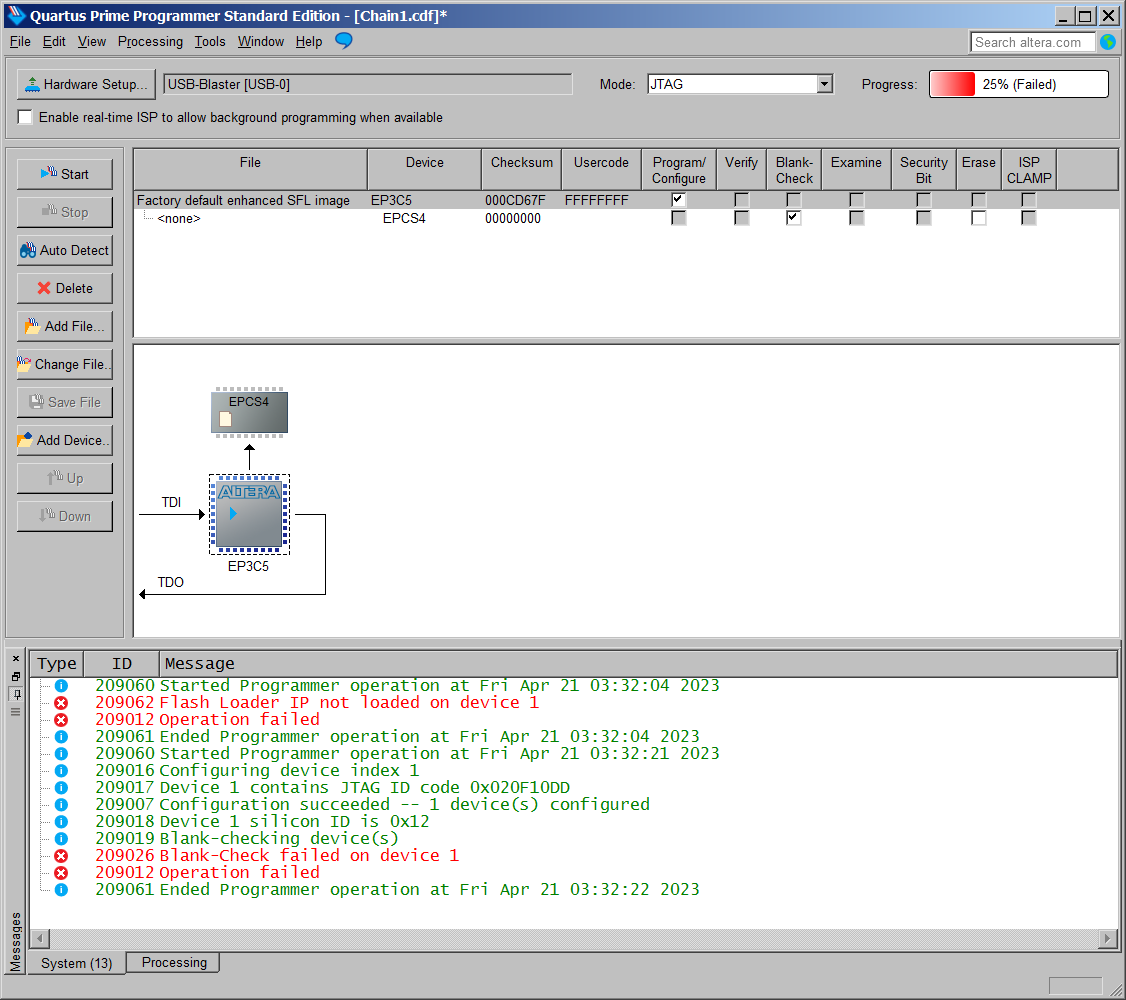Pin the Messages panel with pushpin icon

point(16,694)
